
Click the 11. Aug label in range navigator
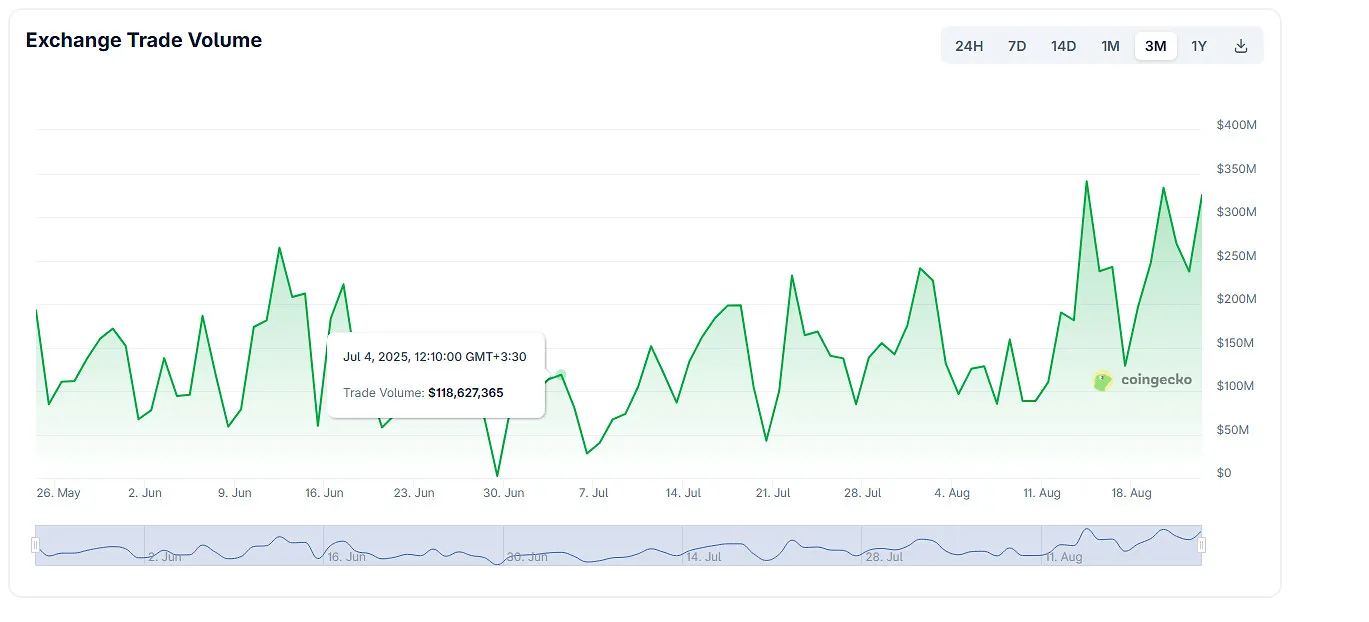tap(1063, 557)
